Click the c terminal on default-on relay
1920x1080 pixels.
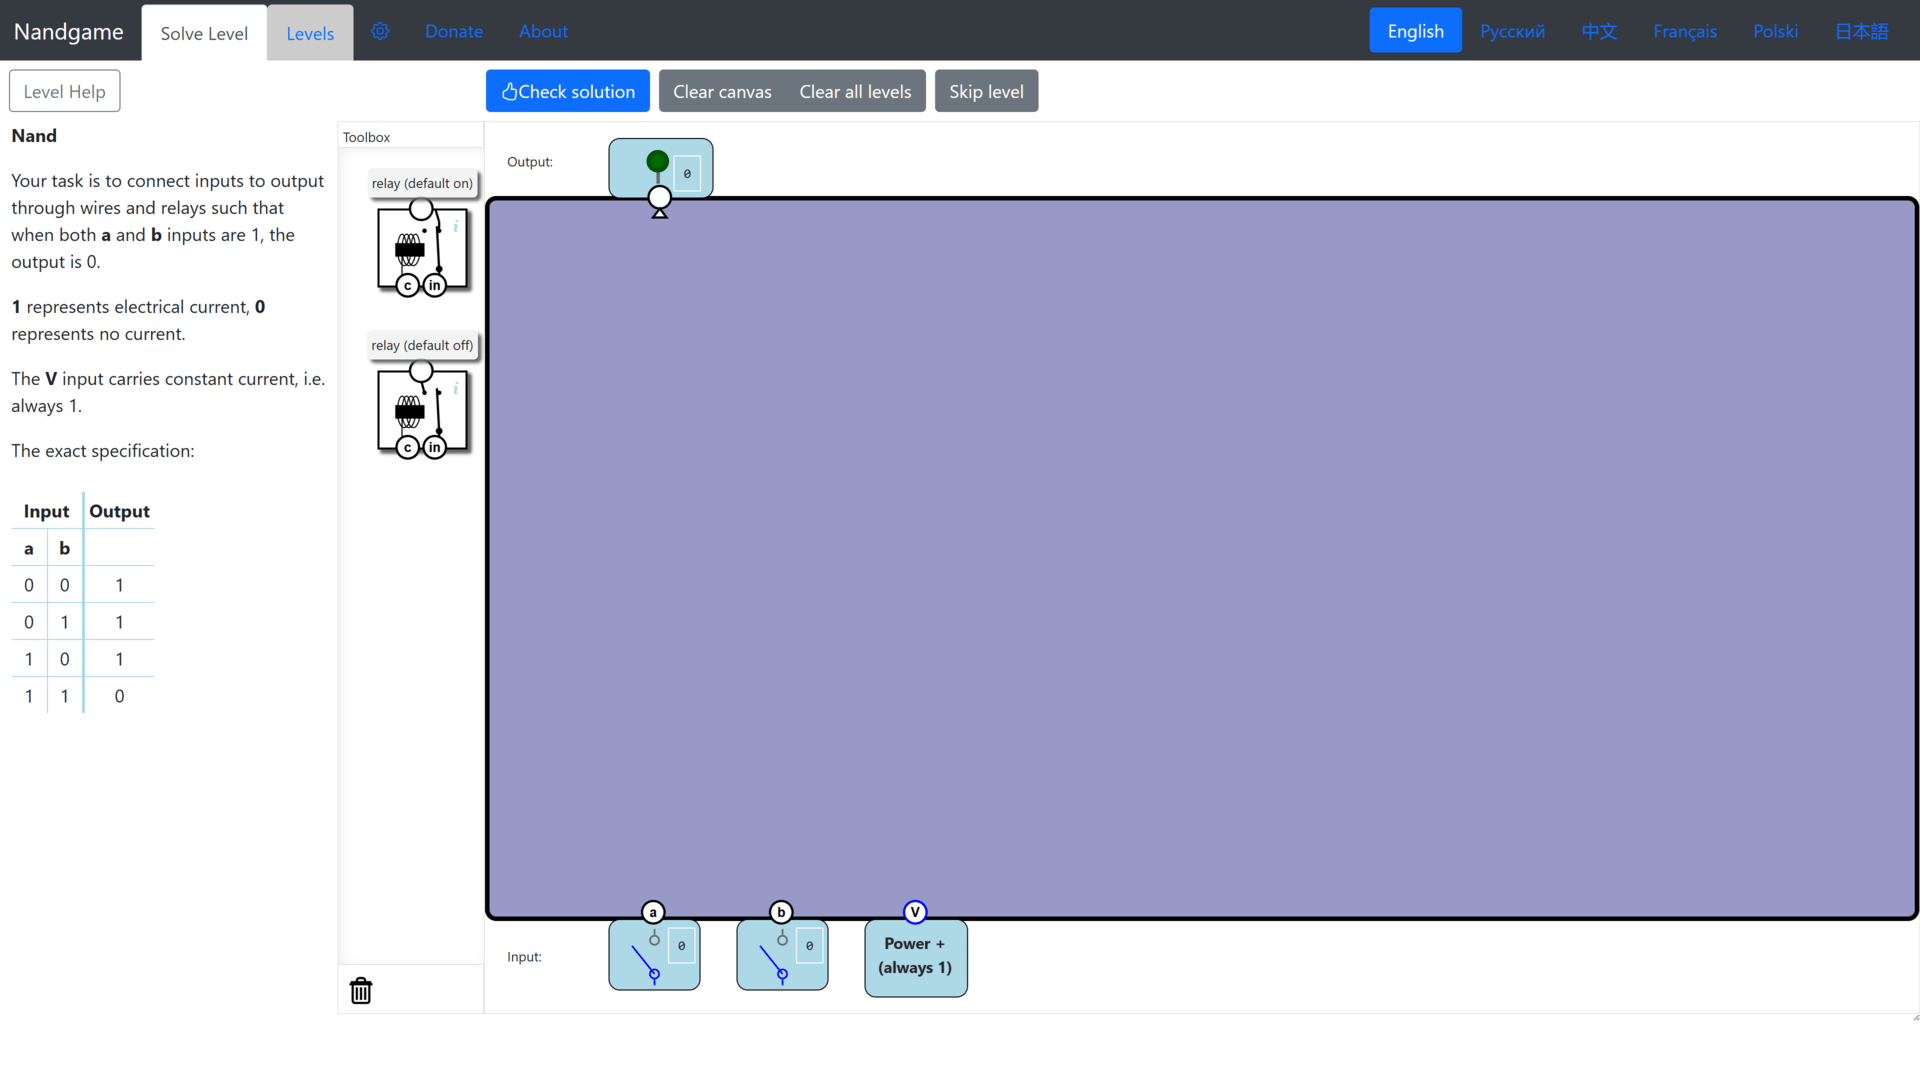(407, 286)
